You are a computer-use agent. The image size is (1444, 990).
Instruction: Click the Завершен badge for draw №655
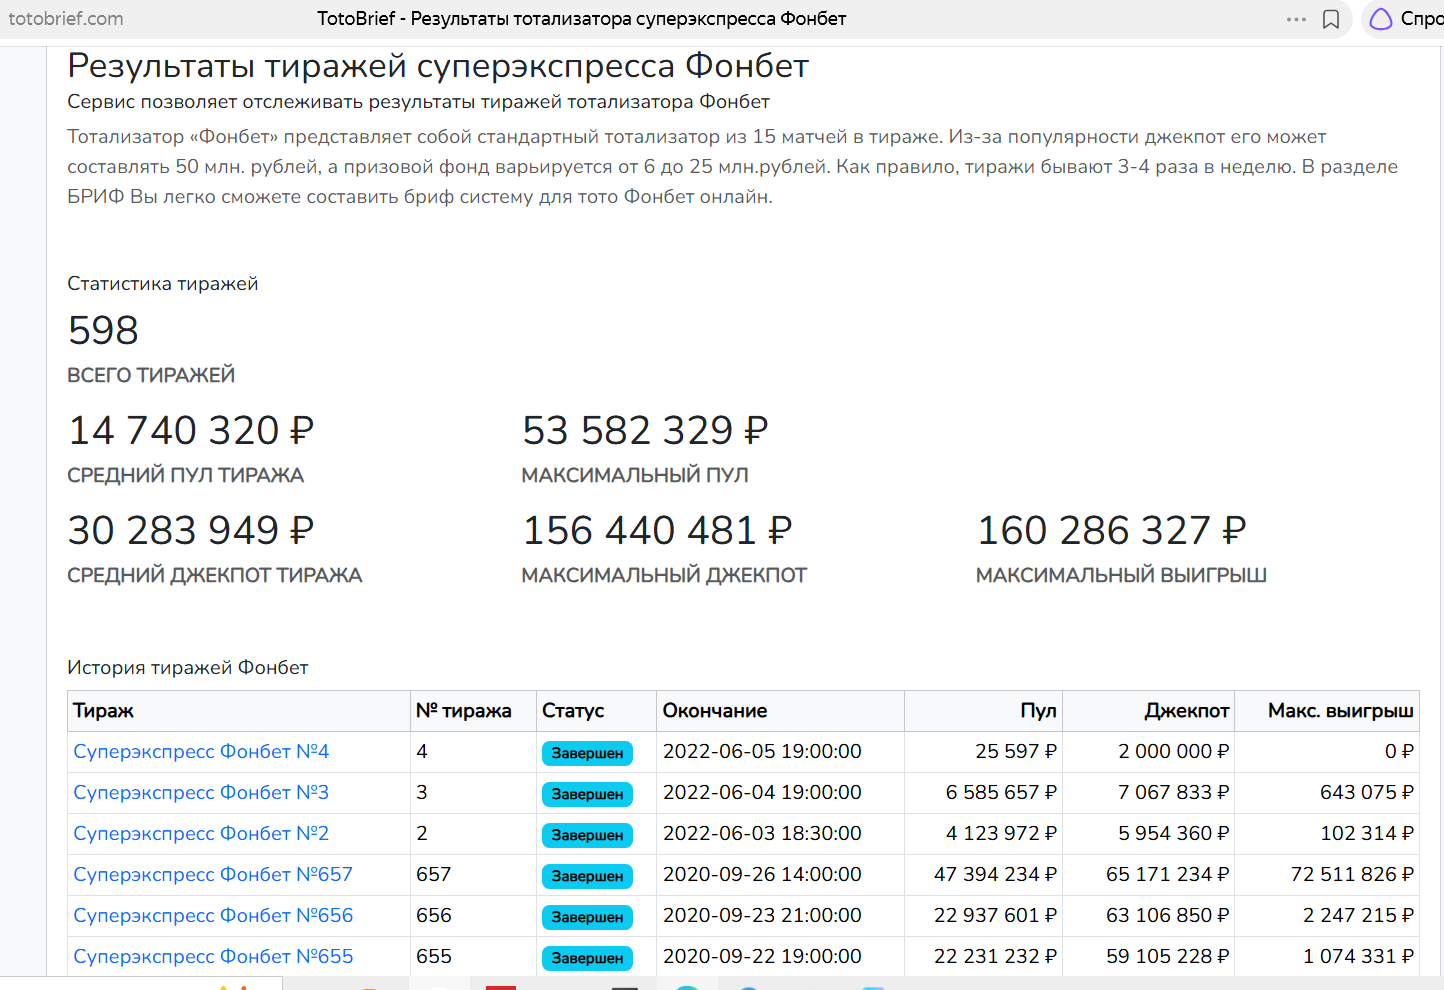click(587, 958)
